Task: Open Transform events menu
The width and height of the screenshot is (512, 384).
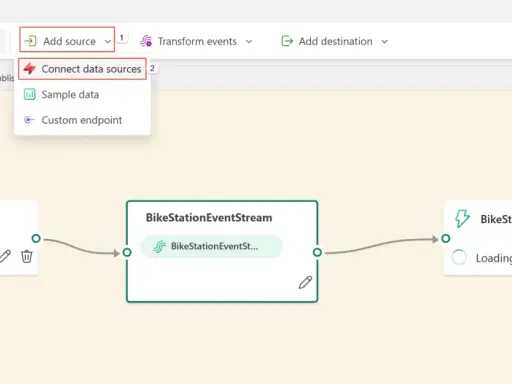Action: pyautogui.click(x=196, y=41)
